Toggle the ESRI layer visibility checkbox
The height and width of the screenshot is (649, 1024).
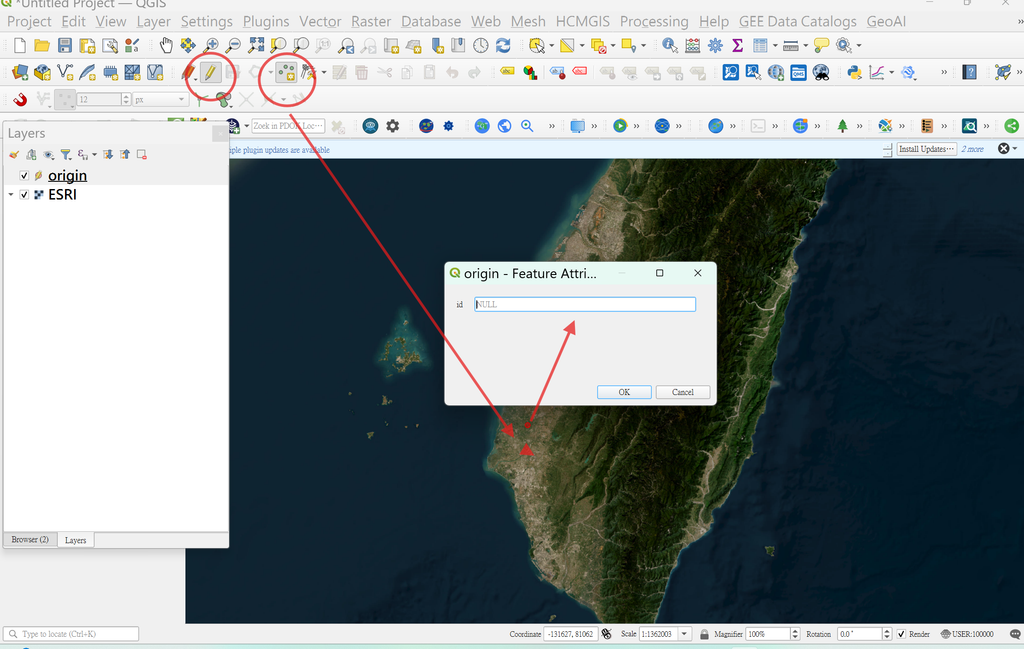pos(24,195)
